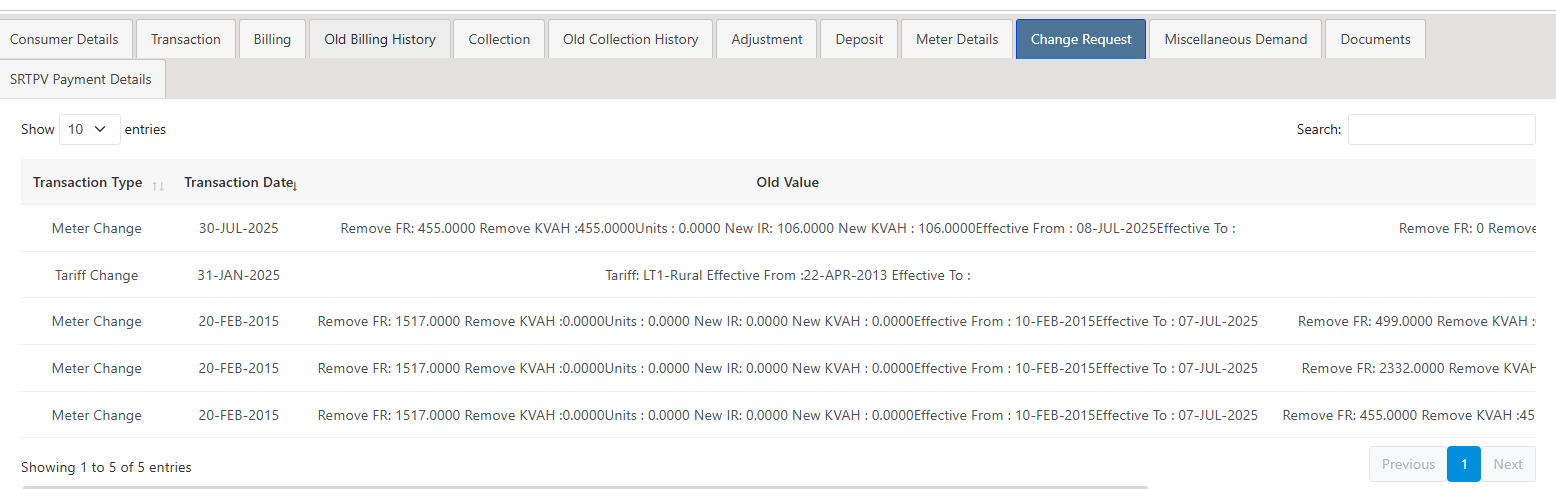Open the Miscellaneous Demand tab

tap(1236, 39)
